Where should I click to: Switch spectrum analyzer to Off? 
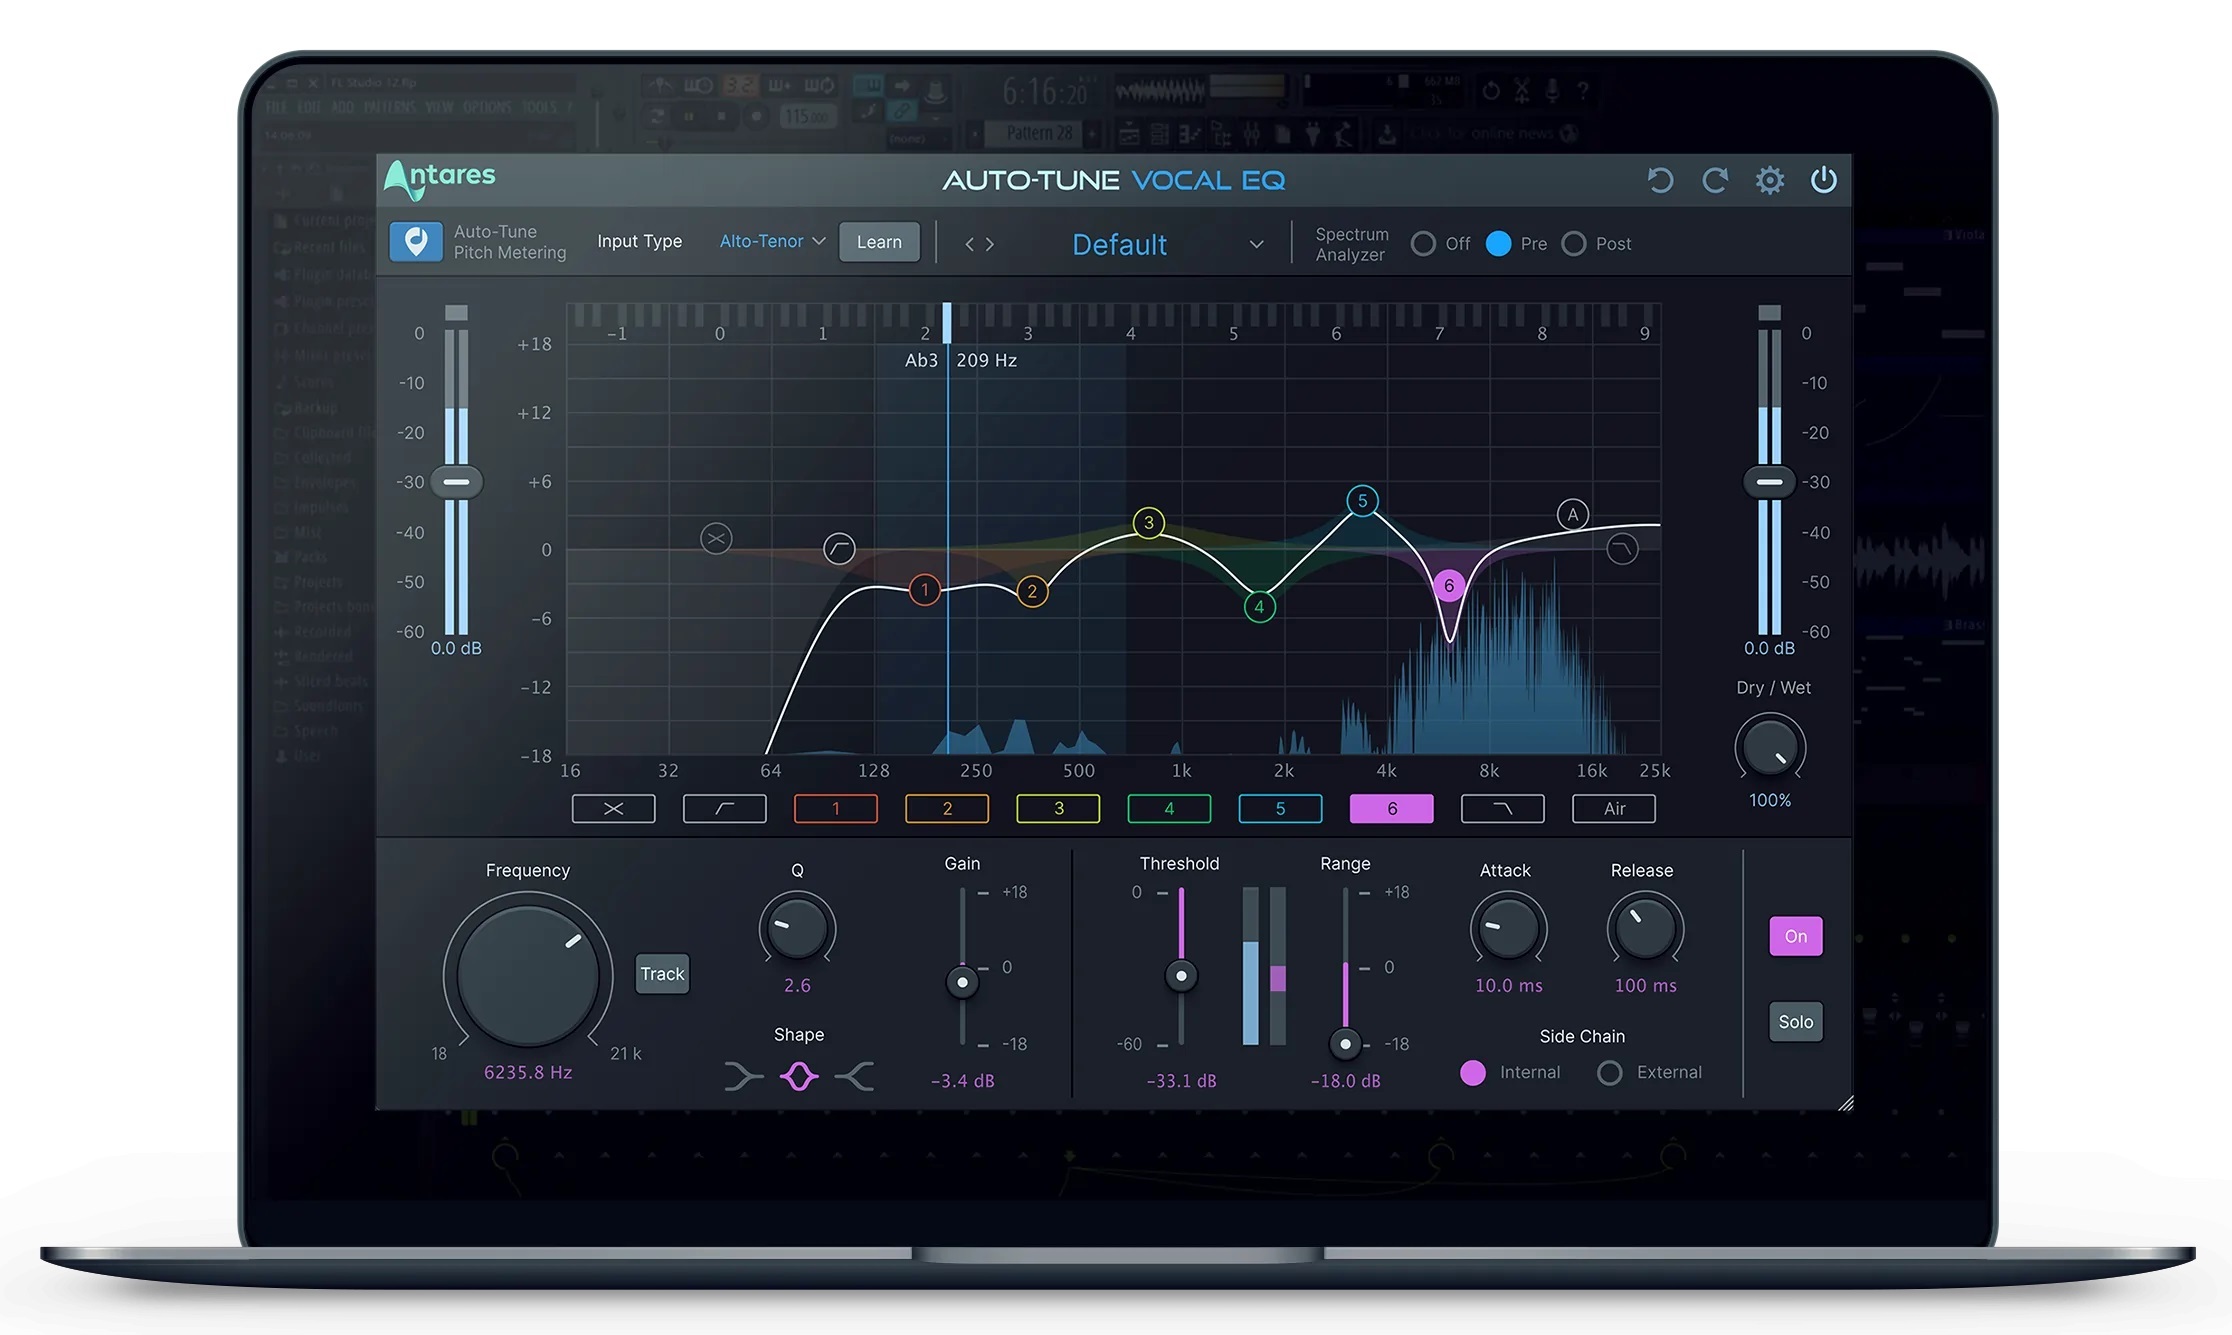[1424, 243]
